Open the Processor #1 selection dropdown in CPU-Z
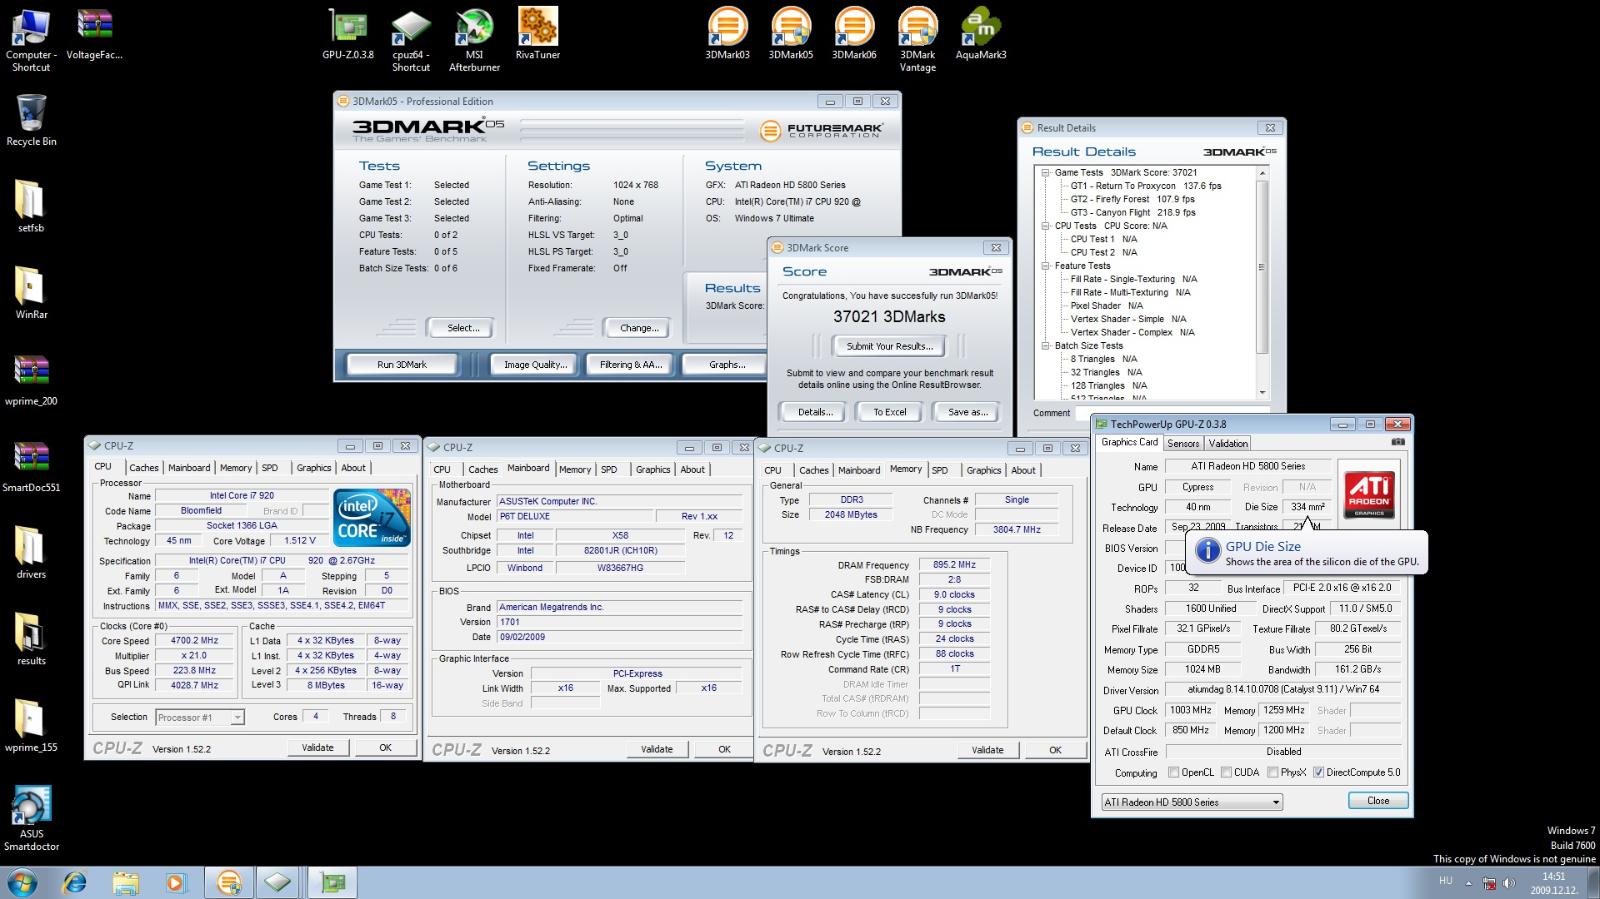This screenshot has height=899, width=1600. click(199, 717)
